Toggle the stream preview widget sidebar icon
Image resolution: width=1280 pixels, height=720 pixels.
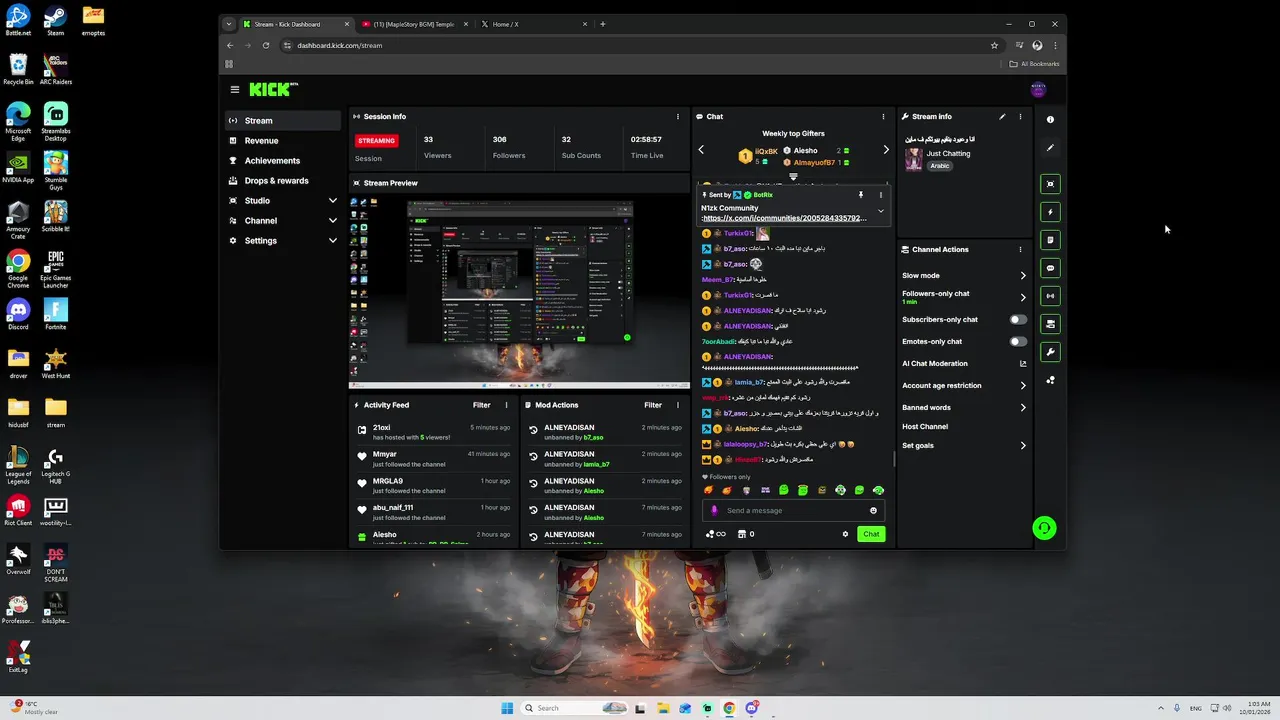tap(1050, 184)
